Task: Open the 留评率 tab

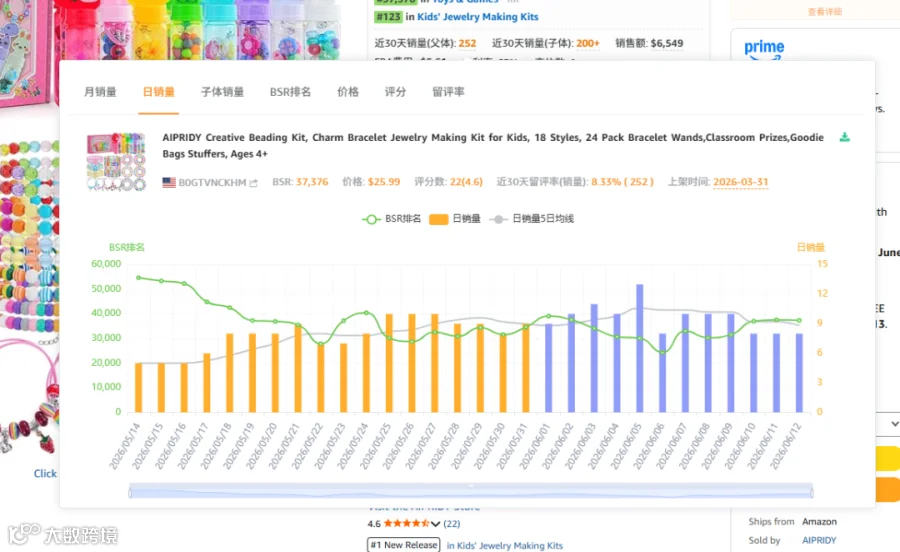Action: pos(448,92)
